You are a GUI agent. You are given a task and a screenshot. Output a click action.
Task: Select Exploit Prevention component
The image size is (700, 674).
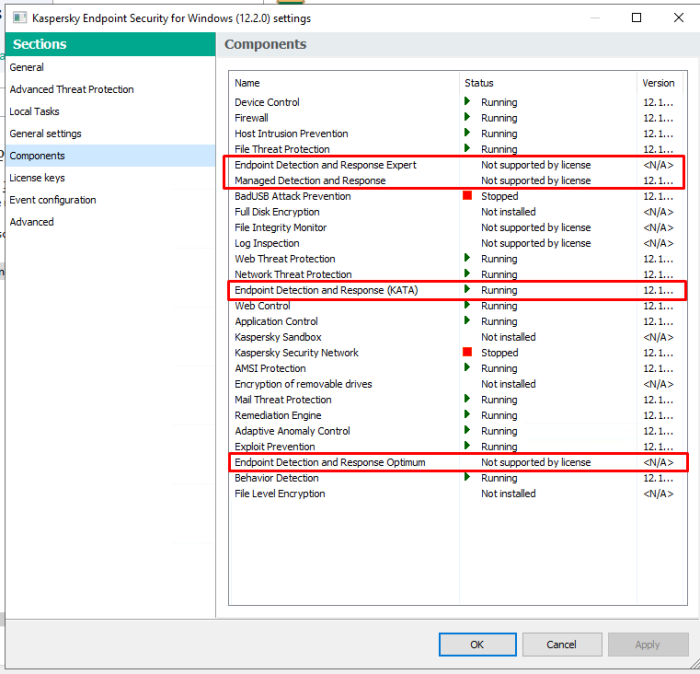275,446
